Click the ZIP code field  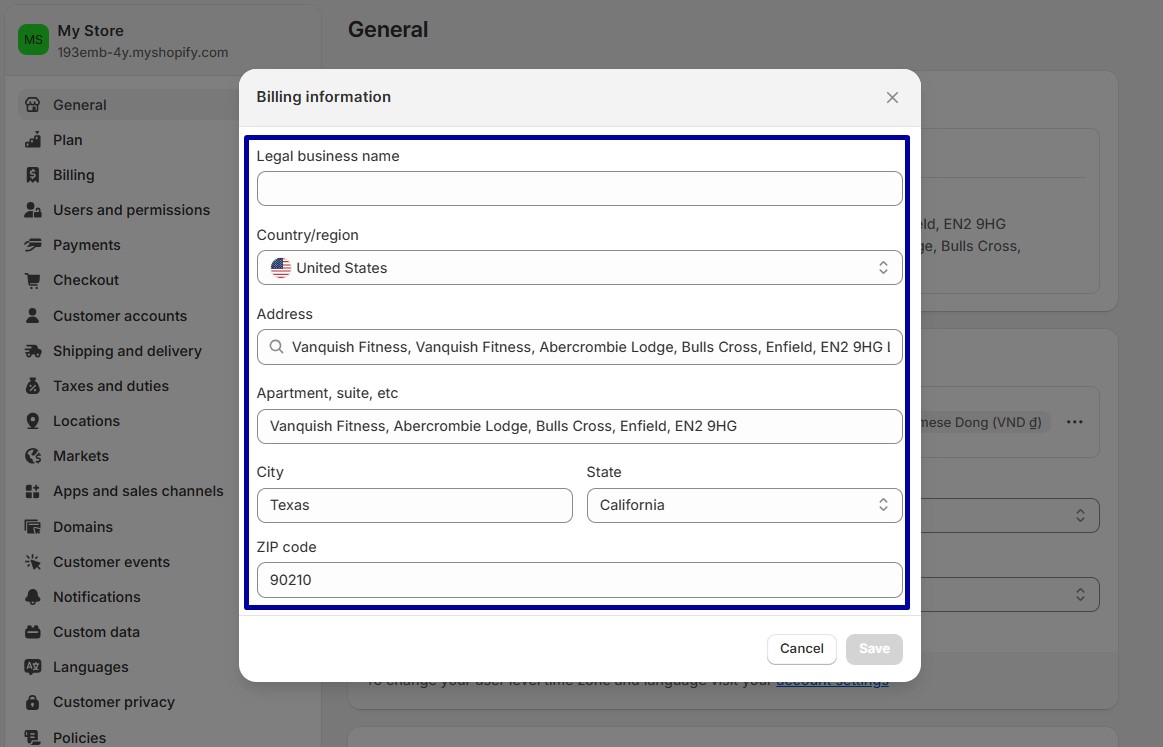tap(579, 579)
